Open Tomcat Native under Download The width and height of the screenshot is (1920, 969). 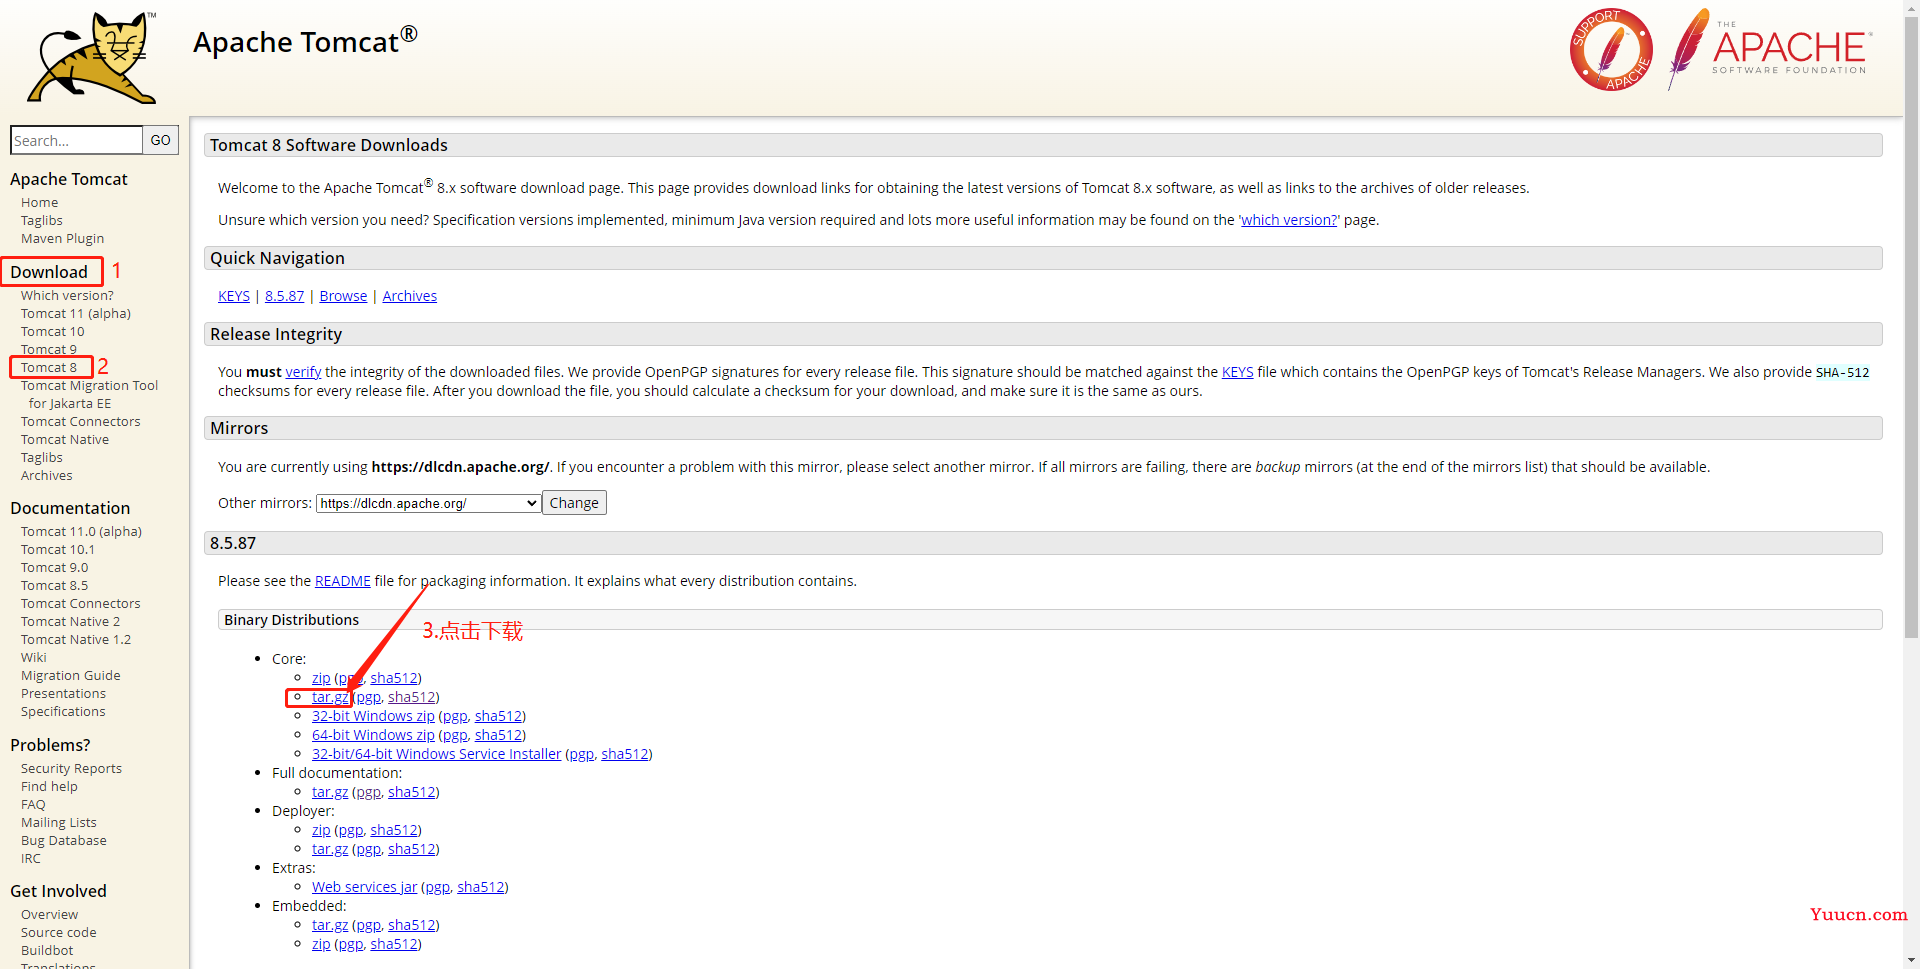[x=65, y=439]
